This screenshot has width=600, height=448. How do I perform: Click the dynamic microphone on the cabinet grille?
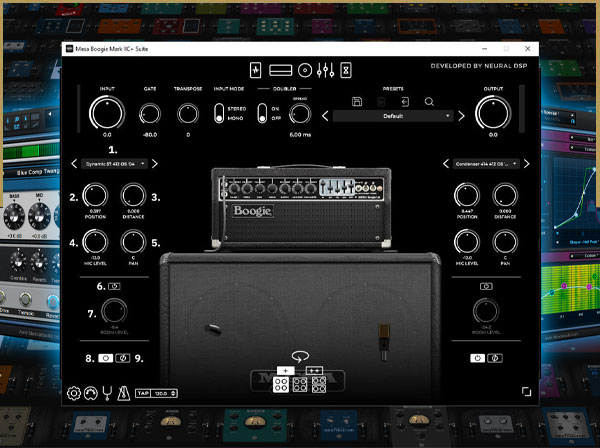pos(213,329)
